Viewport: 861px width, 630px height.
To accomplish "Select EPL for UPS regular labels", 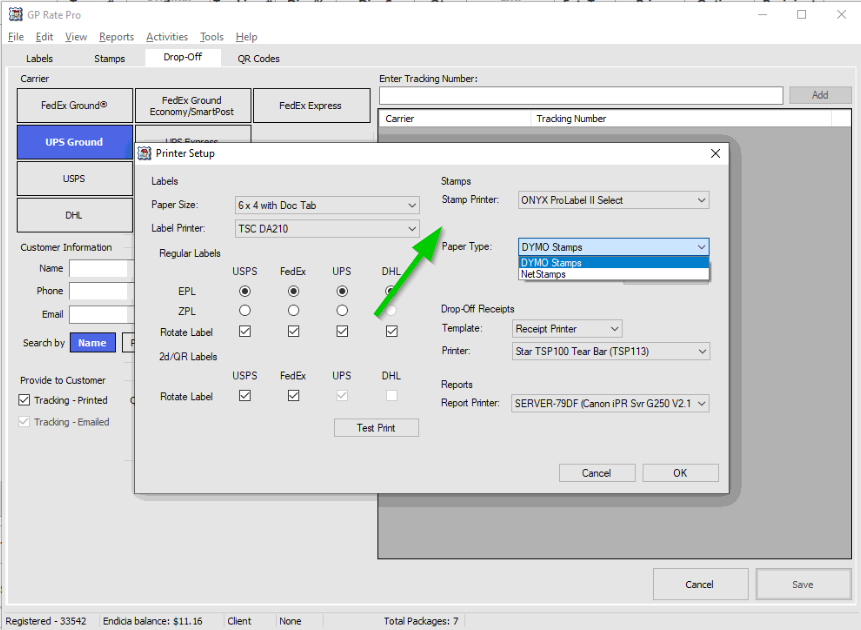I will point(342,291).
